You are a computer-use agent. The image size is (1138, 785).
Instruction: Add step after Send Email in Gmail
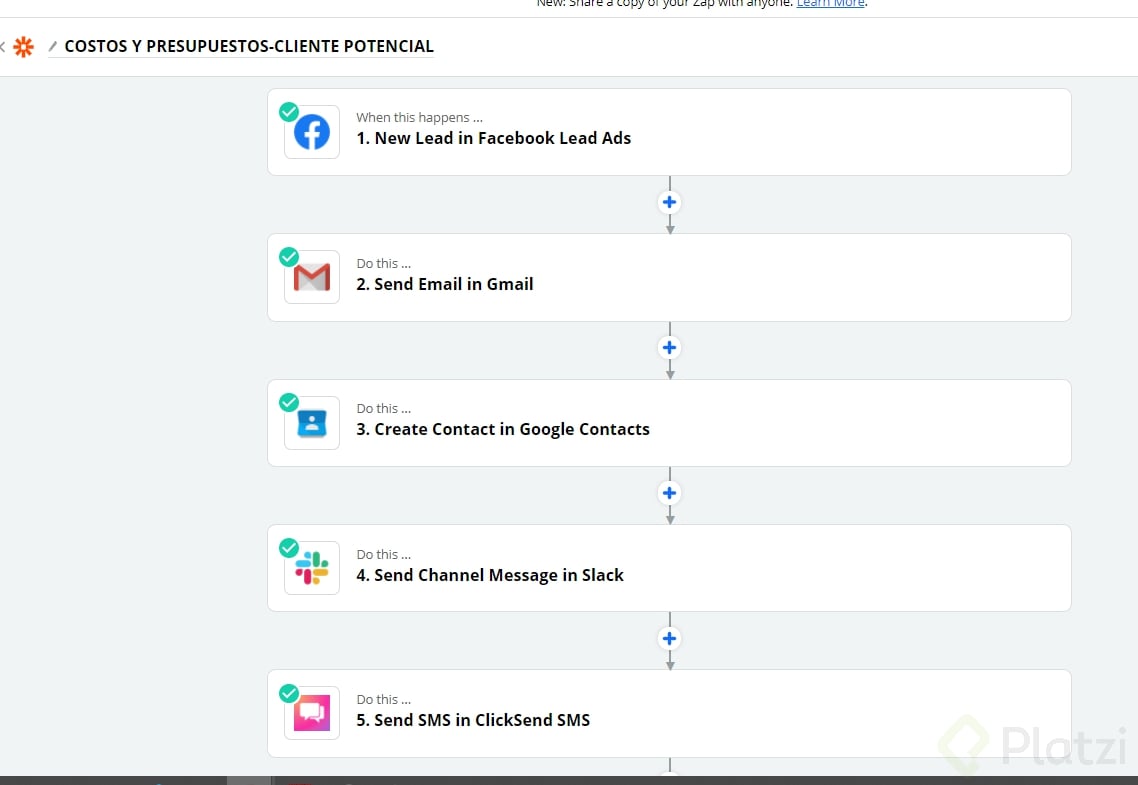(x=670, y=348)
